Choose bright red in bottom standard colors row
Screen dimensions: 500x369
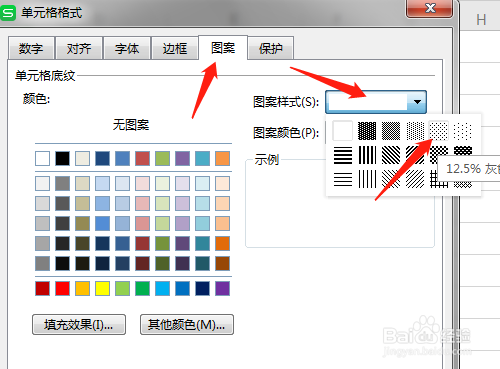(62, 288)
